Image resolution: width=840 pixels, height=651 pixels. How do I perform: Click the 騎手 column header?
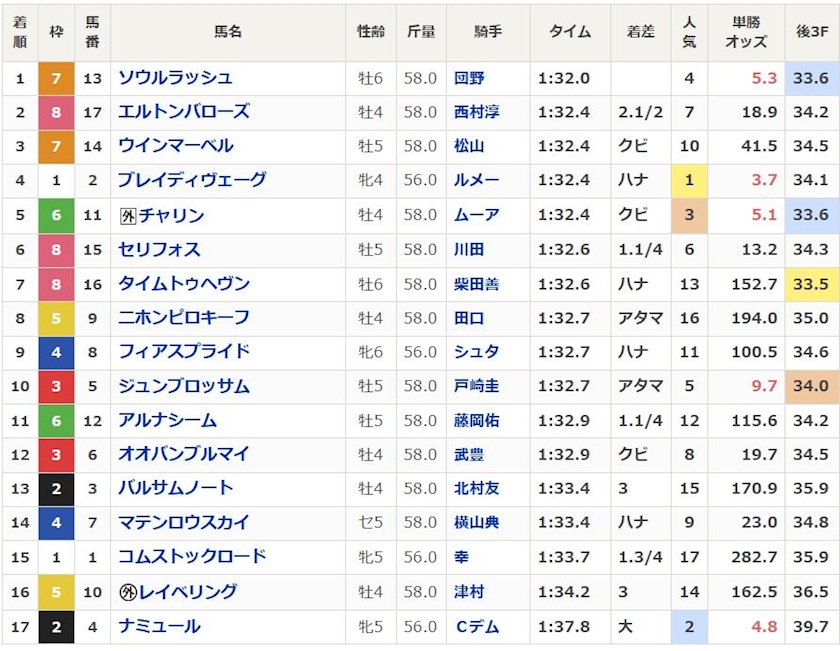coord(488,32)
